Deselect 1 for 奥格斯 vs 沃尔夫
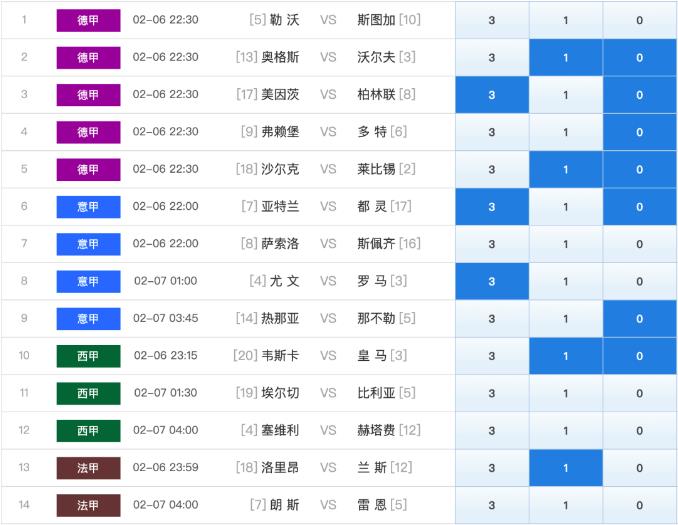The width and height of the screenshot is (678, 525). [x=566, y=57]
